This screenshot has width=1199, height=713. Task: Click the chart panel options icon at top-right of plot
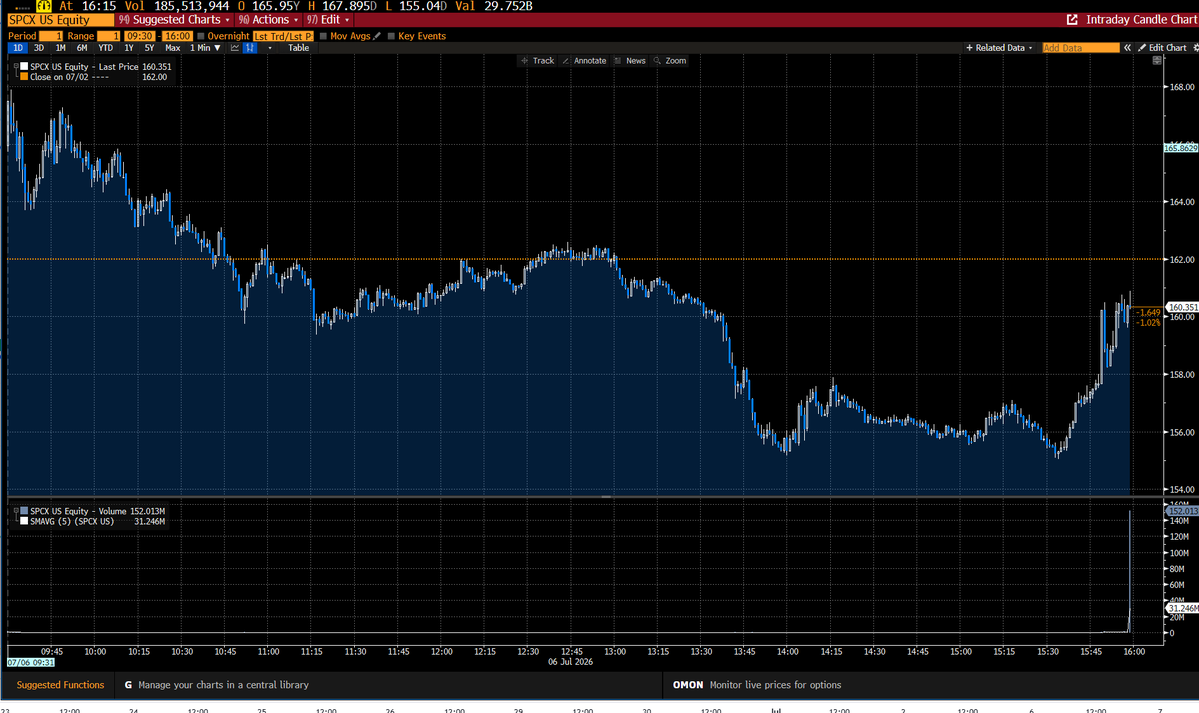pos(1157,60)
